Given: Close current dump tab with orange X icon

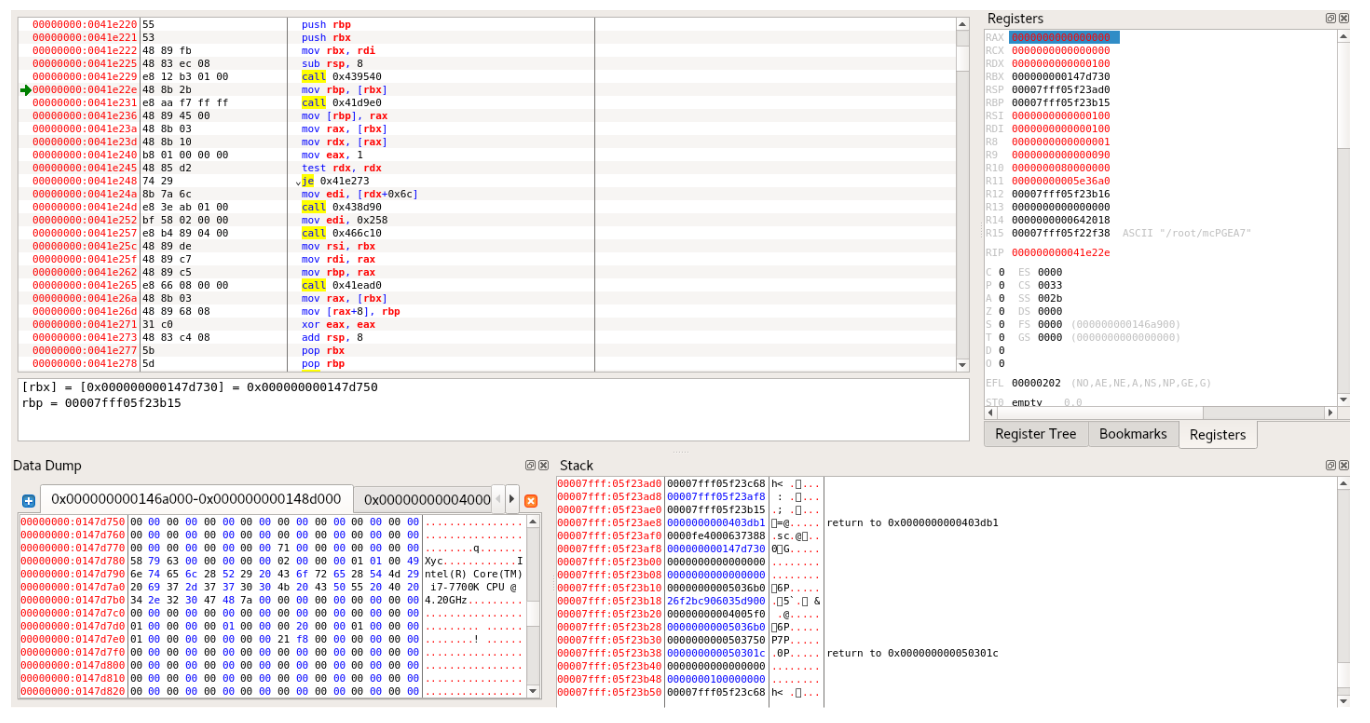Looking at the screenshot, I should pos(531,500).
